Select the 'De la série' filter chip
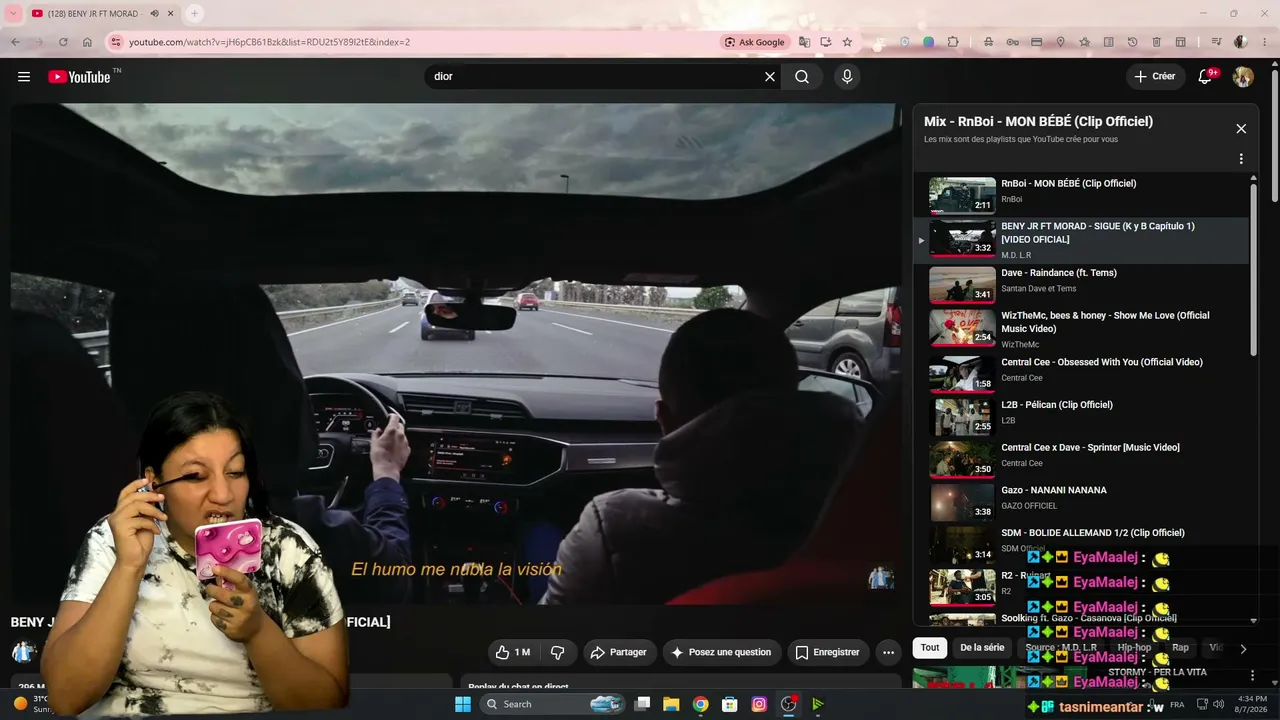This screenshot has height=720, width=1280. [982, 648]
